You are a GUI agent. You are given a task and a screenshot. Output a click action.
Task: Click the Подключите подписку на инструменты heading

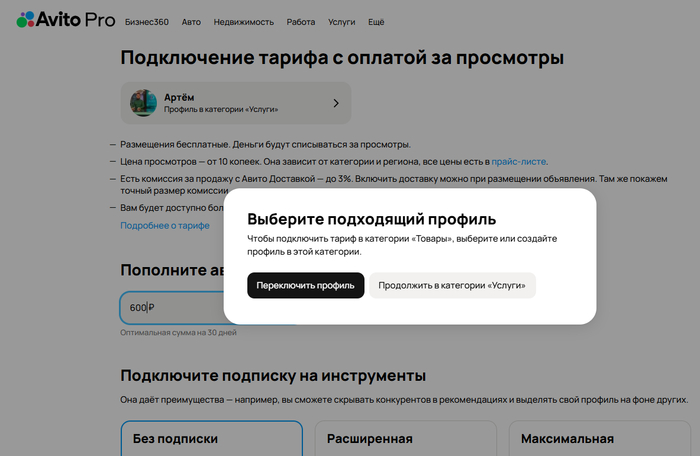[x=273, y=375]
